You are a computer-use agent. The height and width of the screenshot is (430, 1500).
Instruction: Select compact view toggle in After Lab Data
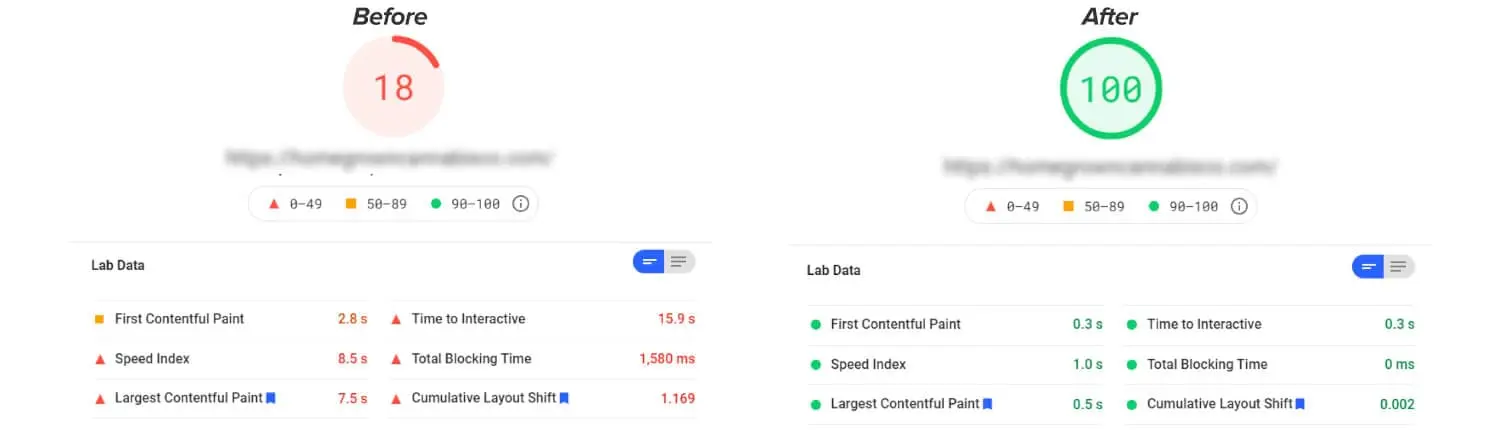[x=1369, y=267]
